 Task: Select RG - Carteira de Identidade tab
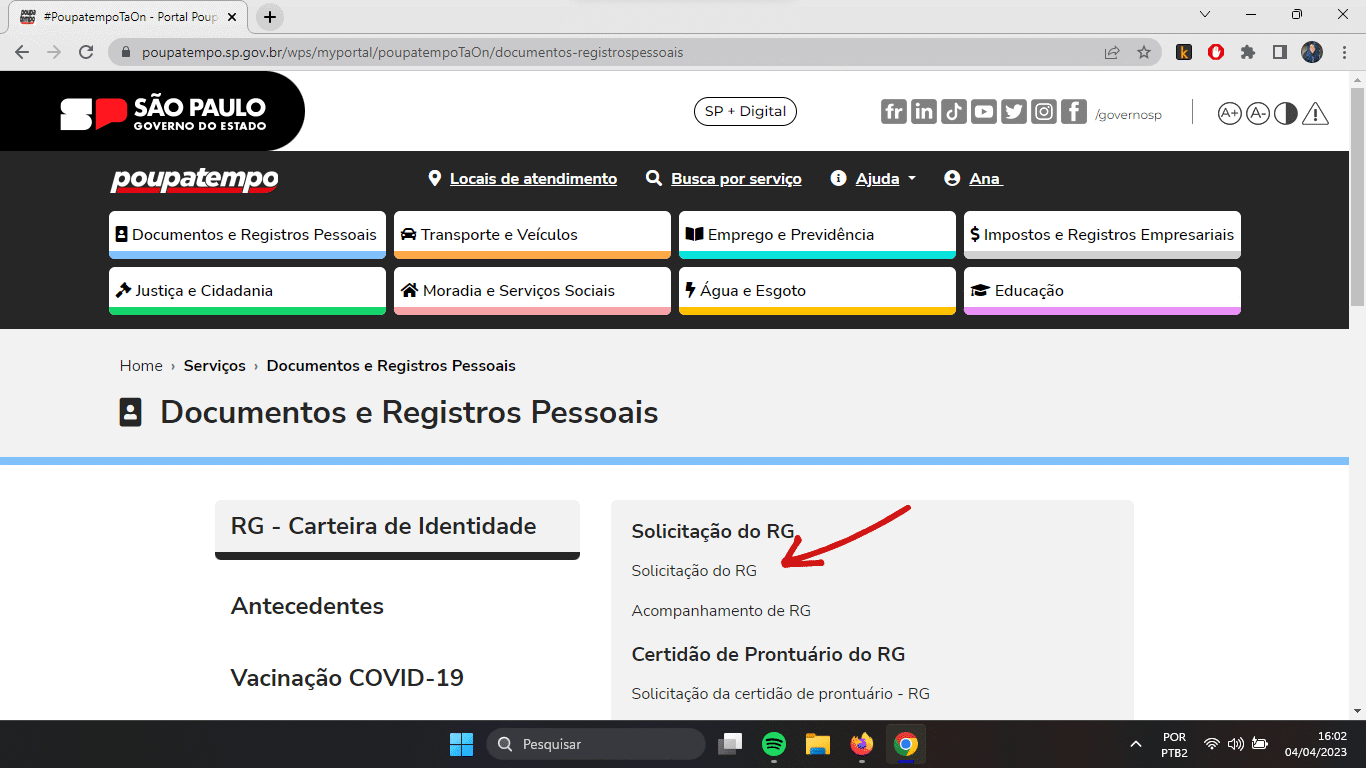[x=397, y=528]
